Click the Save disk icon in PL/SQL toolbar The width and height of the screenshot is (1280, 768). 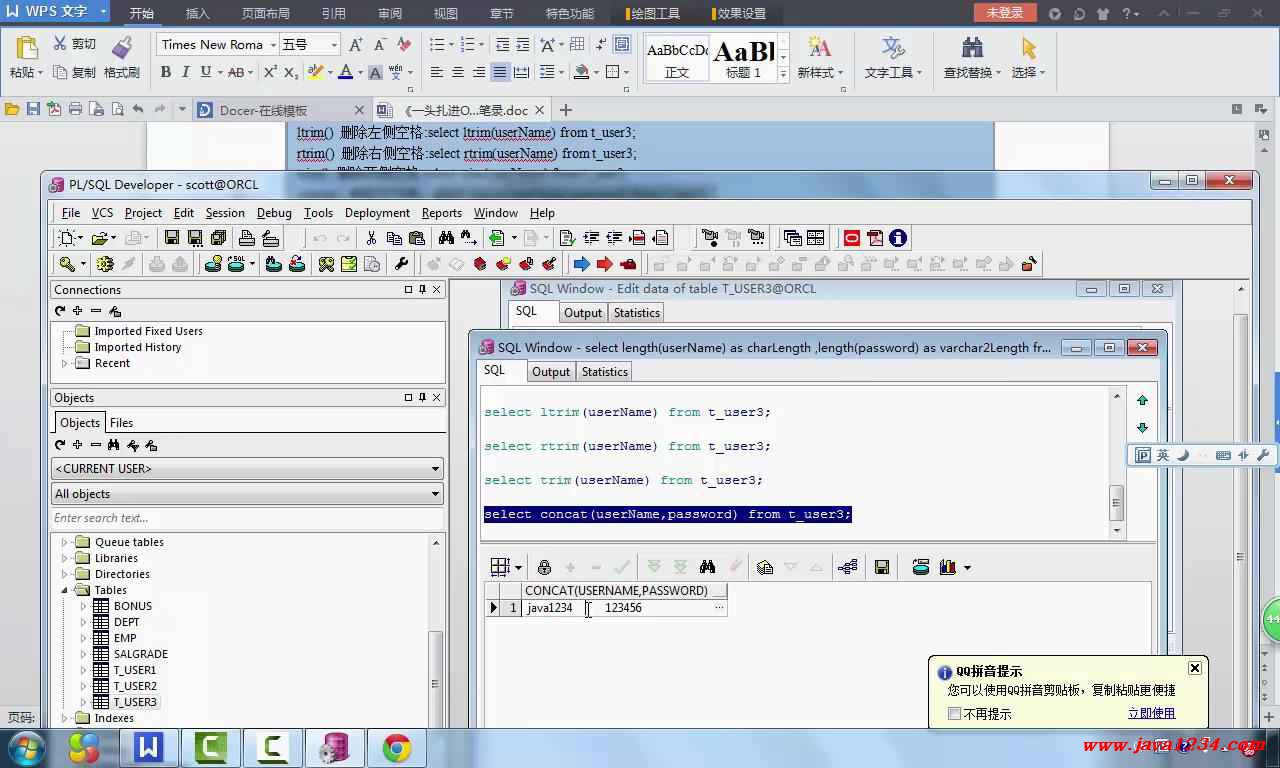(x=172, y=238)
